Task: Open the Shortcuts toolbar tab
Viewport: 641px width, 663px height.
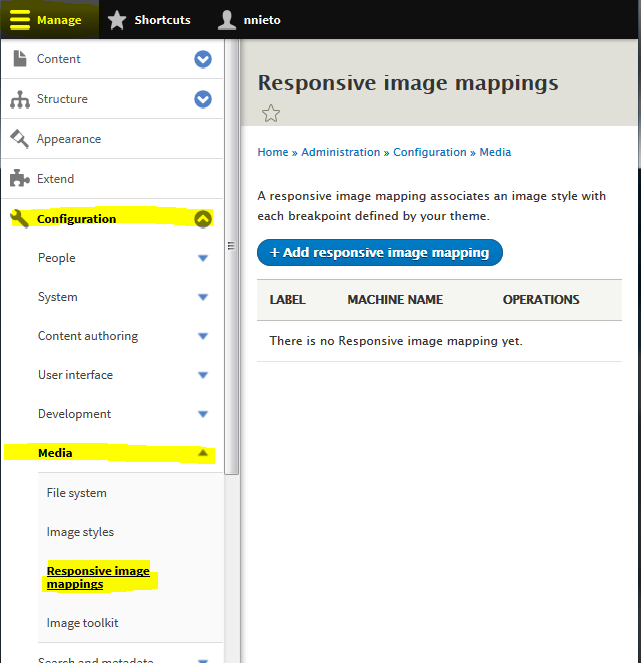Action: click(149, 20)
